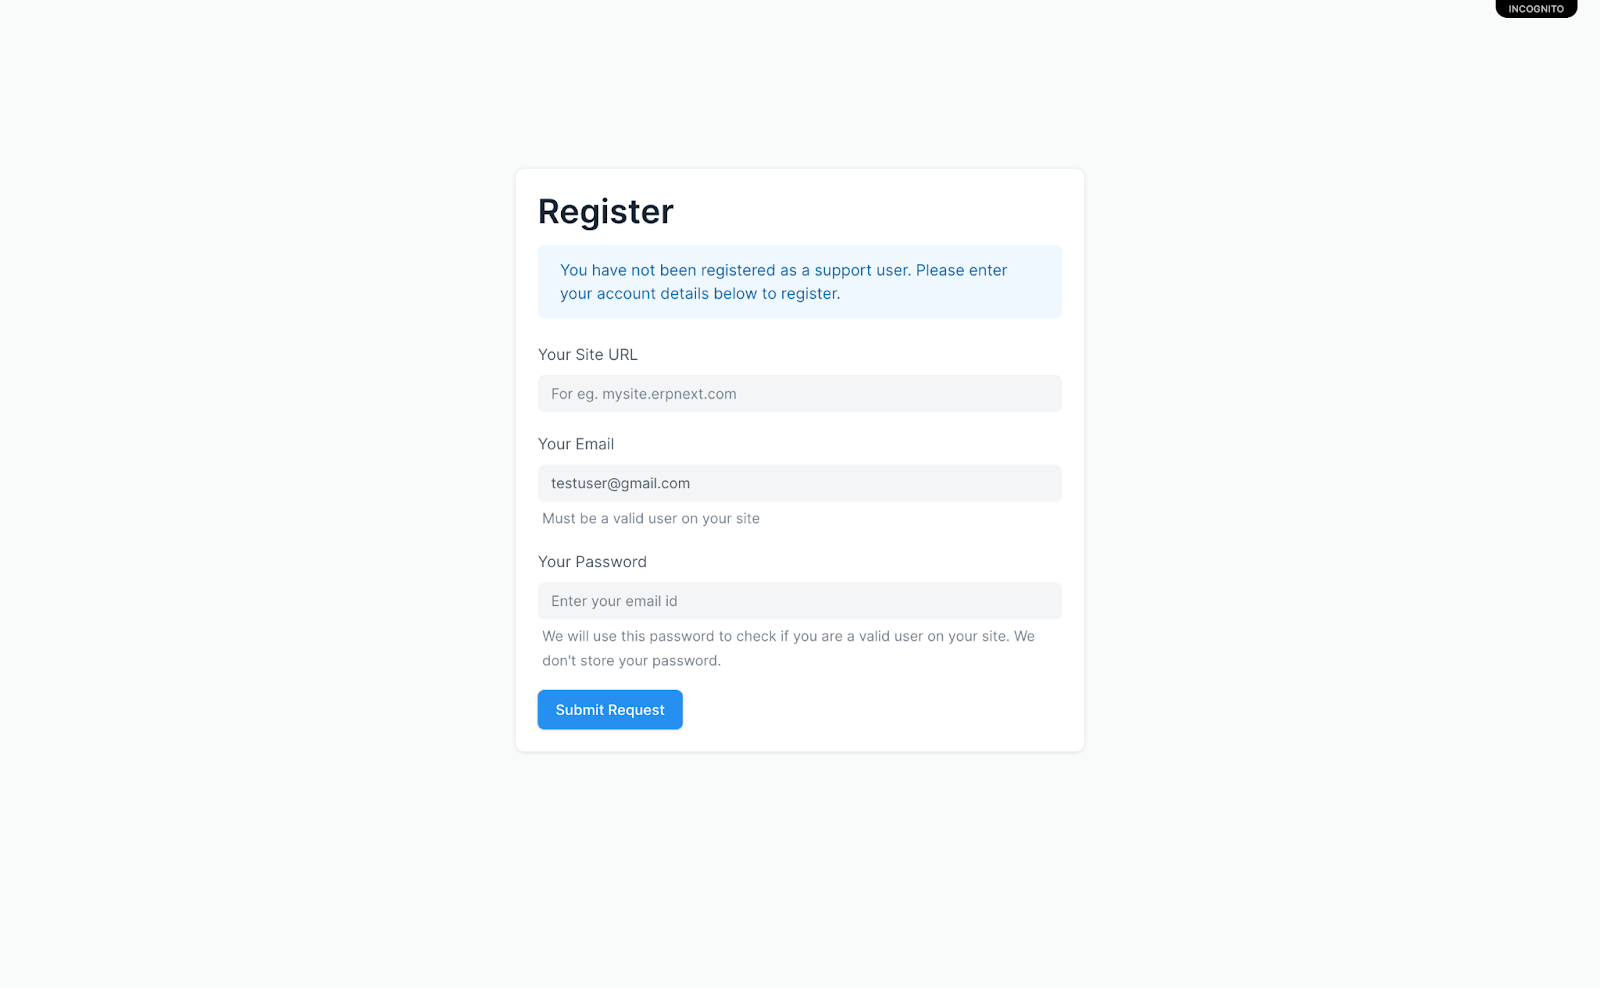Click the "Enter your email id" placeholder text
1600x989 pixels.
click(x=614, y=601)
